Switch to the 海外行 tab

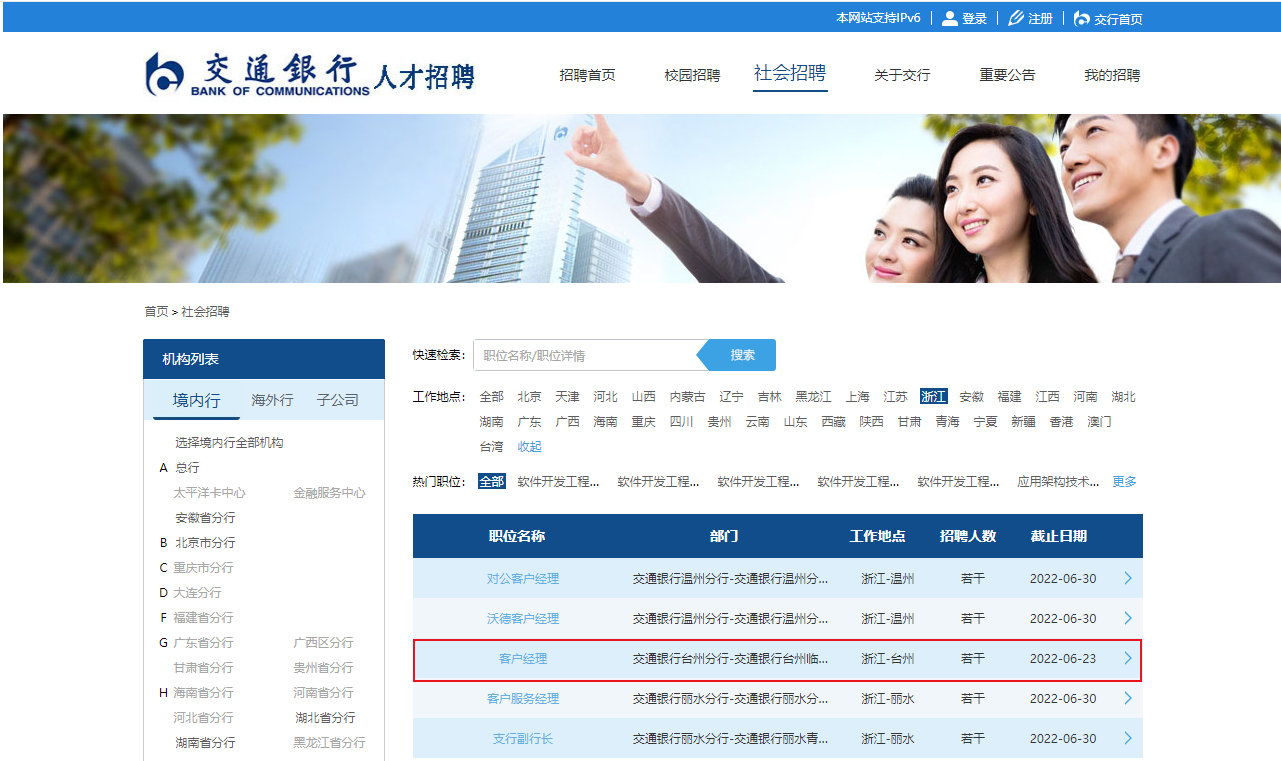[x=272, y=400]
